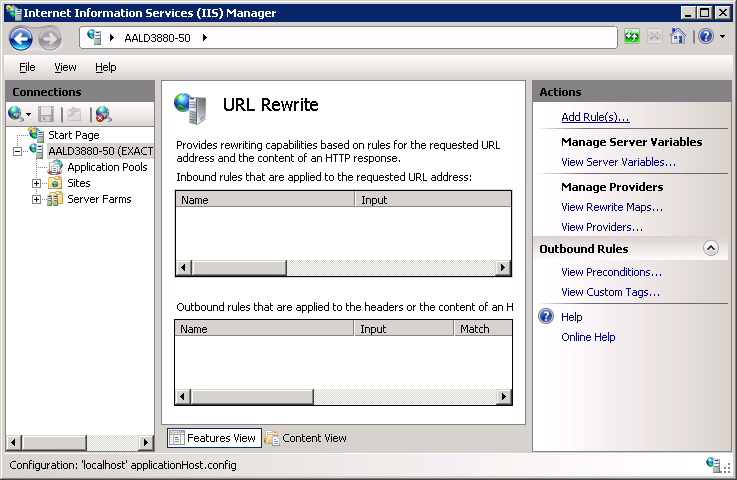Click the server icon in the address bar
Screen dimensions: 737x480
coord(94,37)
